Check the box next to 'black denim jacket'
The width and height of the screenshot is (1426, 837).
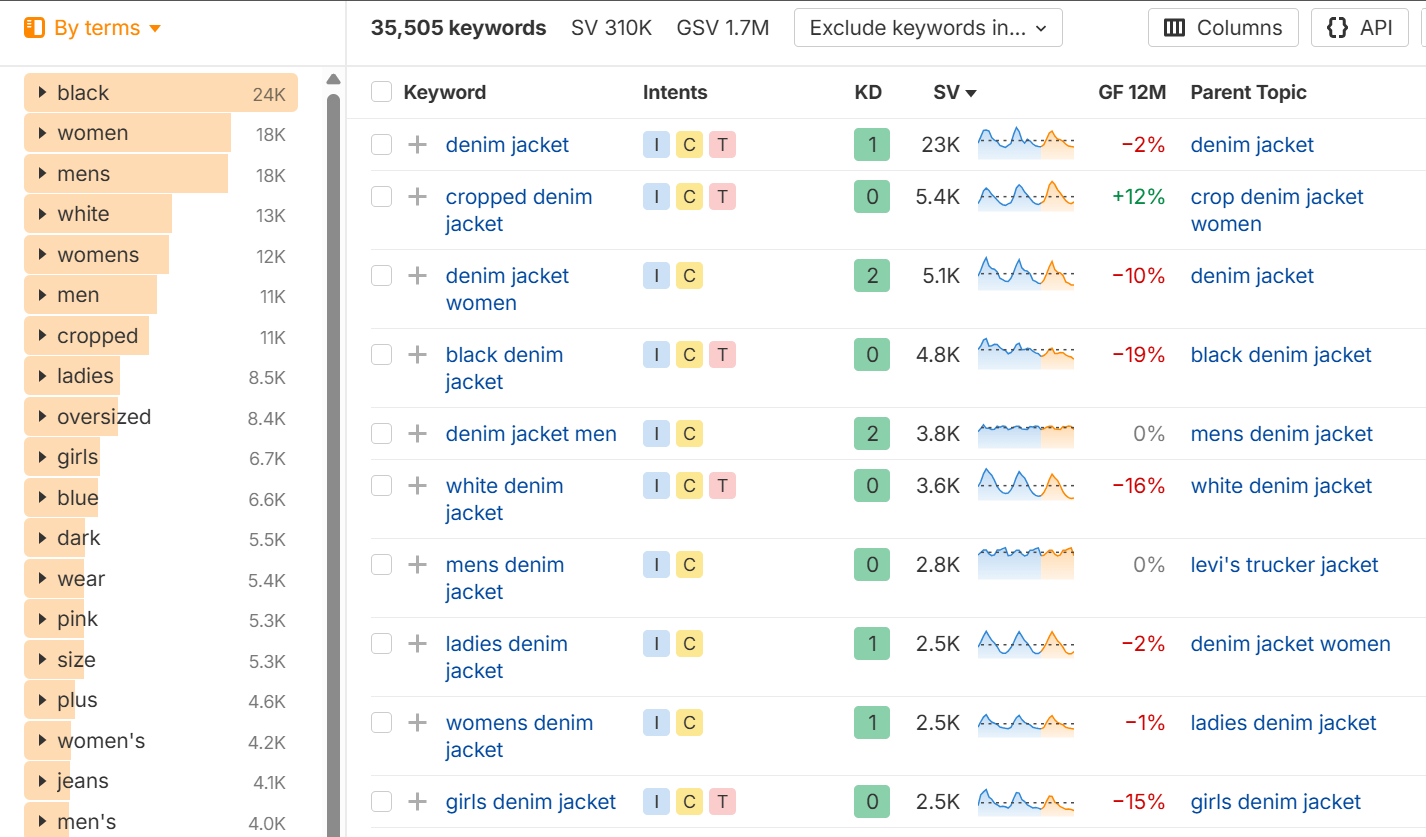pos(381,354)
